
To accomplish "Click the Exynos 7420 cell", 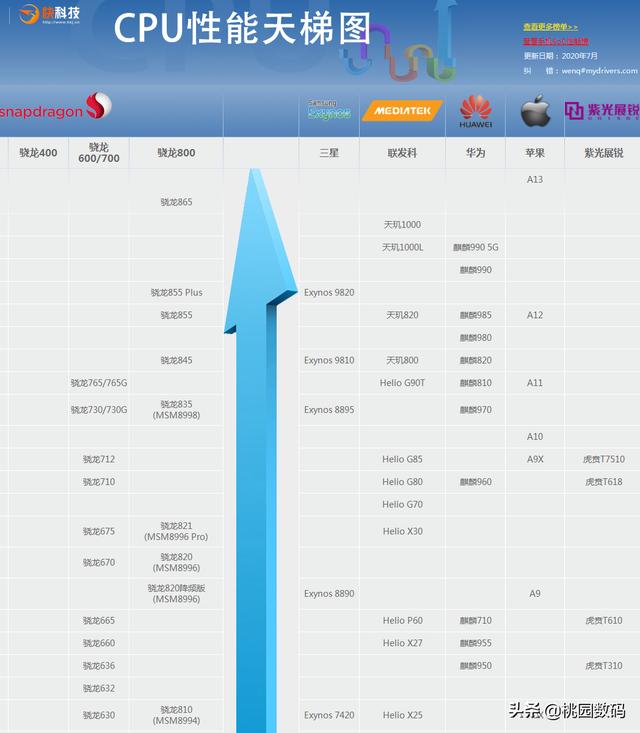I will tap(329, 715).
